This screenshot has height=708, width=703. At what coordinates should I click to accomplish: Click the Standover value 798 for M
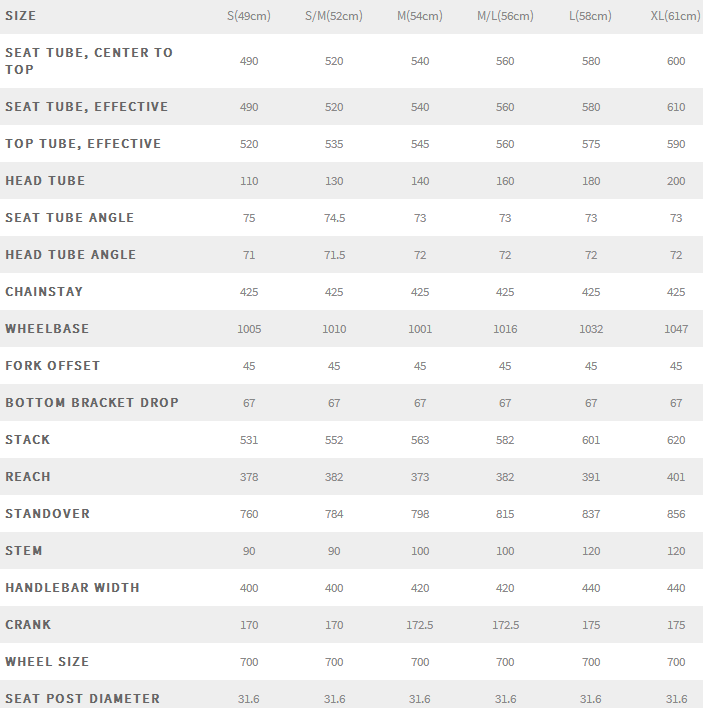click(x=420, y=514)
